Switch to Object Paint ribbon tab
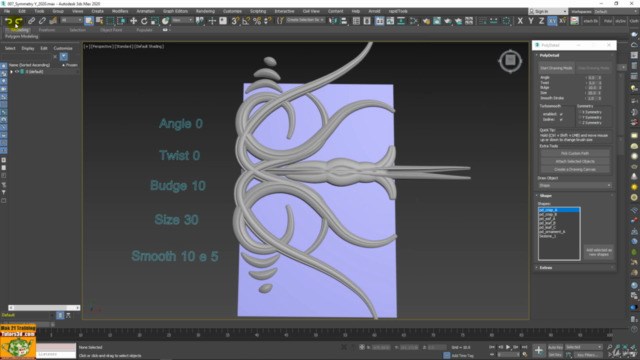This screenshot has width=640, height=360. coord(111,30)
